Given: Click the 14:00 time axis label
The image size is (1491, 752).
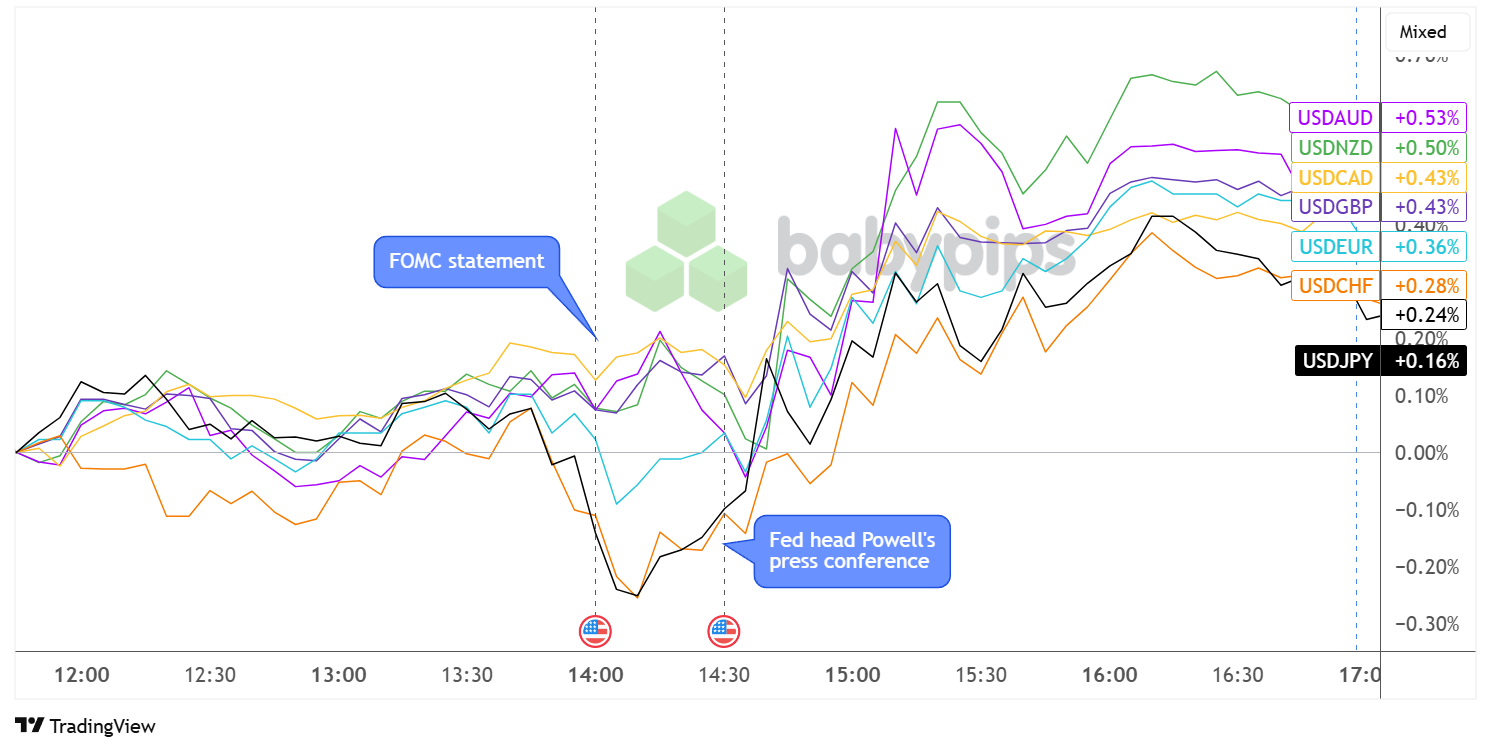Looking at the screenshot, I should [x=595, y=675].
